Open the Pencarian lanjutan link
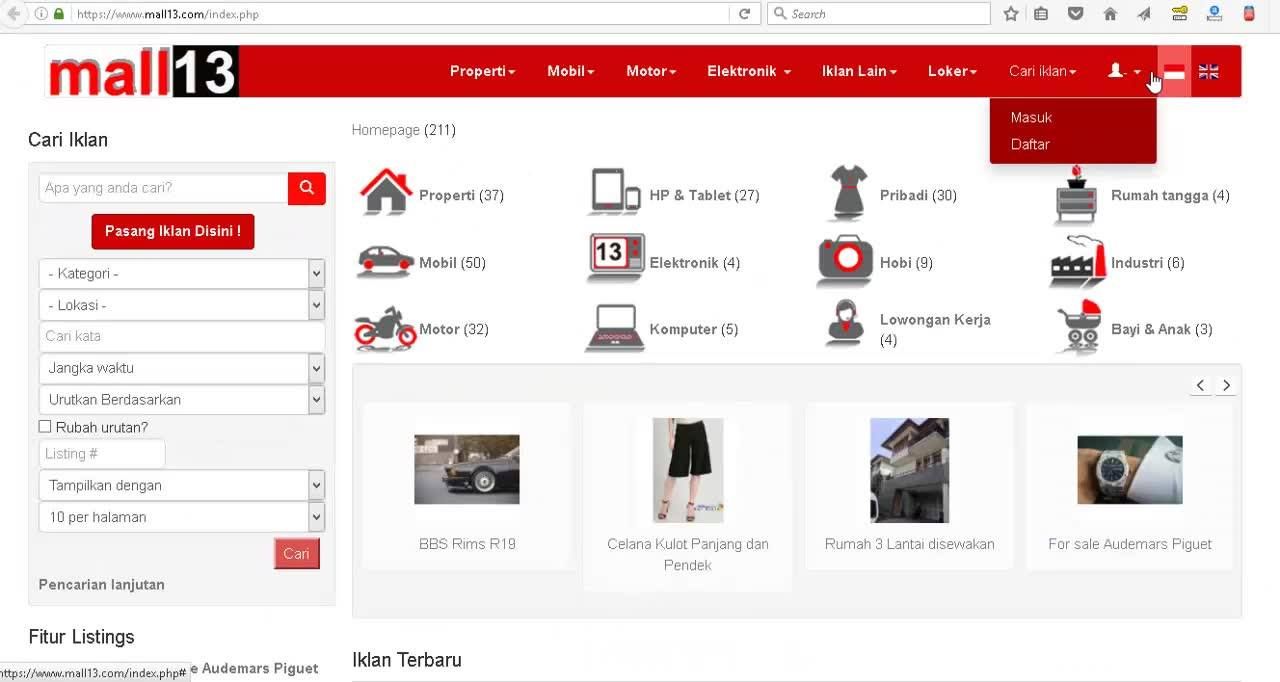1280x682 pixels. point(102,584)
